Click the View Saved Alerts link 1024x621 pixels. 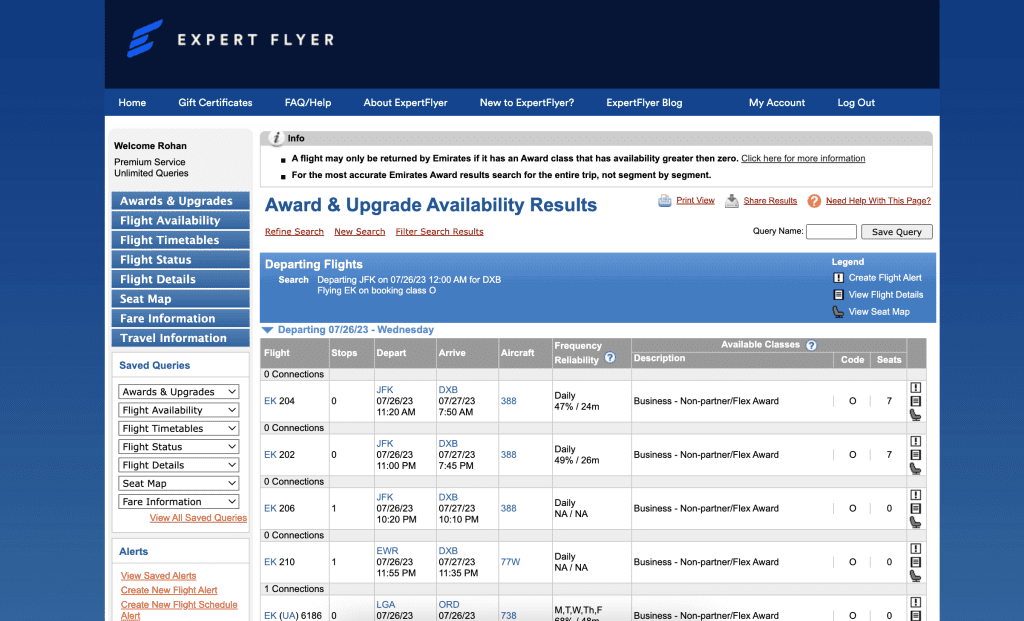coord(158,575)
